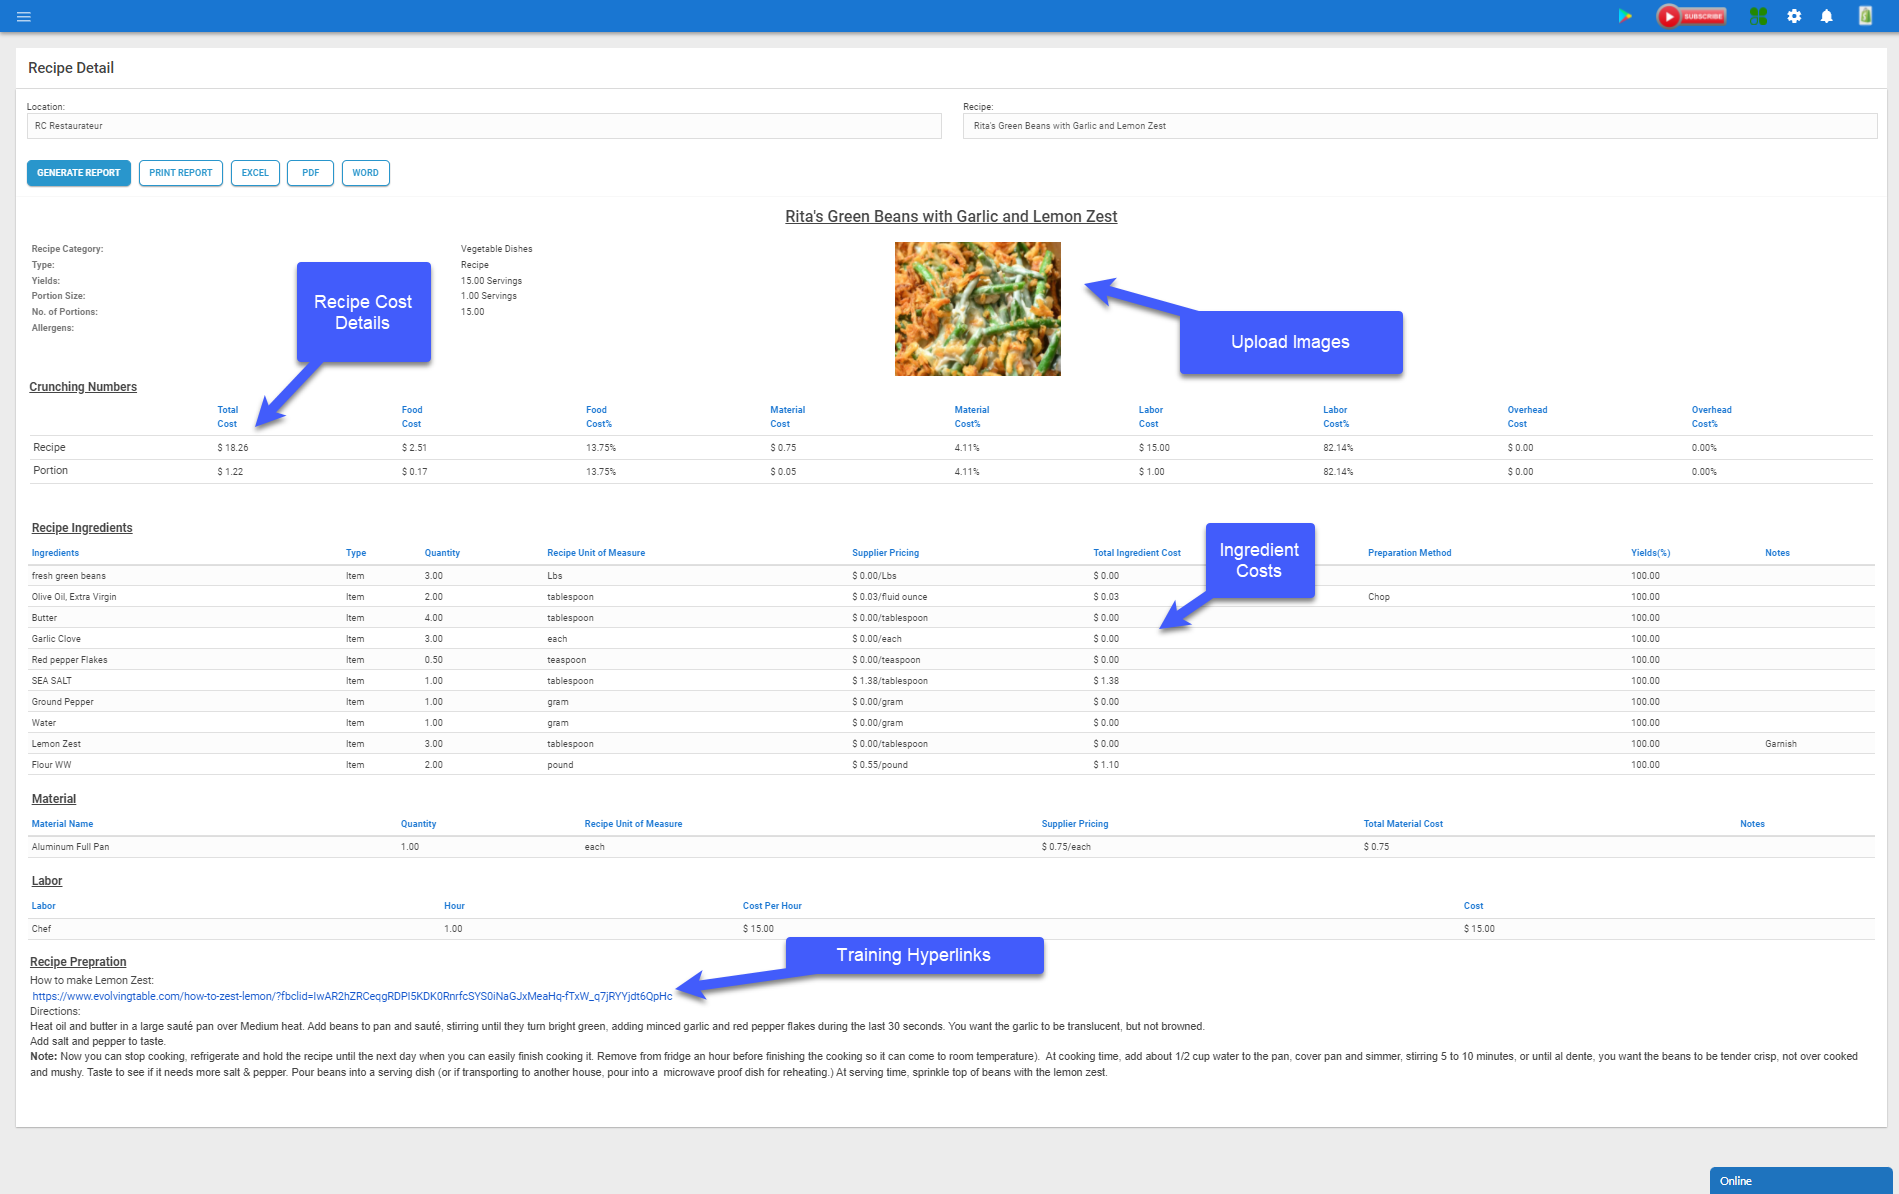The width and height of the screenshot is (1899, 1194).
Task: Open the green clover apps icon
Action: click(1758, 16)
